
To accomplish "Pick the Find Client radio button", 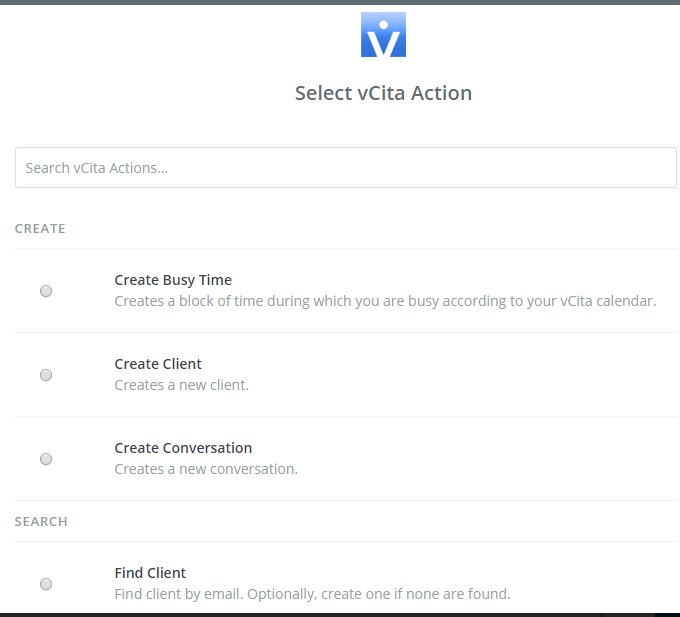I will point(46,584).
